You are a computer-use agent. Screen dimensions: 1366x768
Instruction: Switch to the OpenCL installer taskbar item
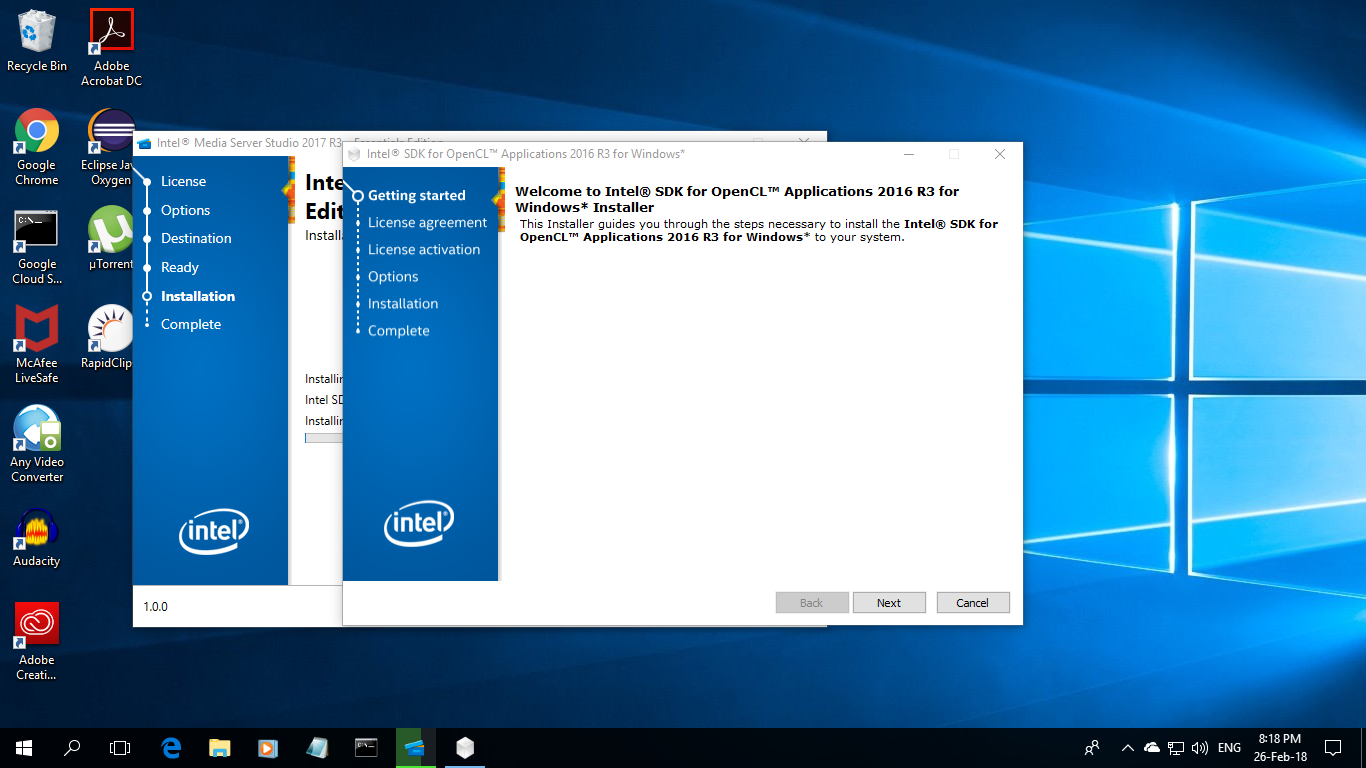464,747
